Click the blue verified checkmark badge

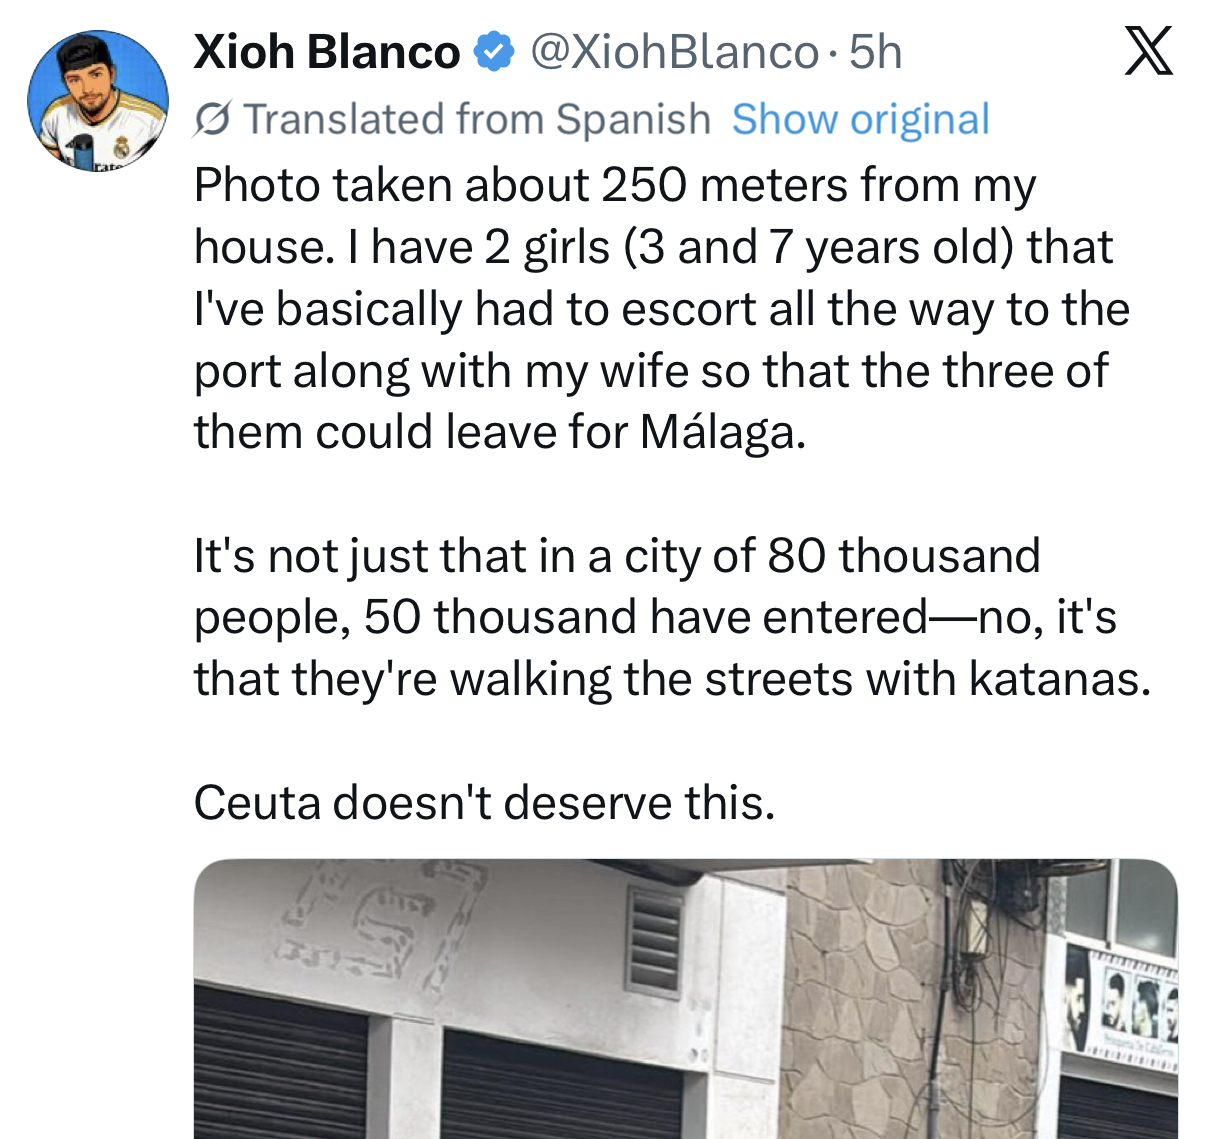493,52
